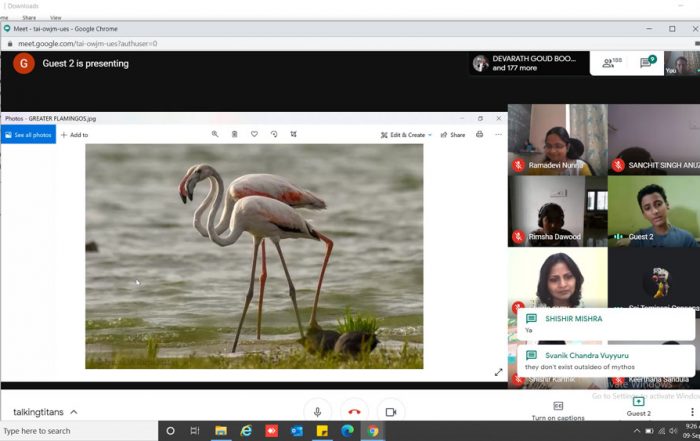Click Add to in the Photos toolbar
The image size is (700, 441).
[75, 135]
